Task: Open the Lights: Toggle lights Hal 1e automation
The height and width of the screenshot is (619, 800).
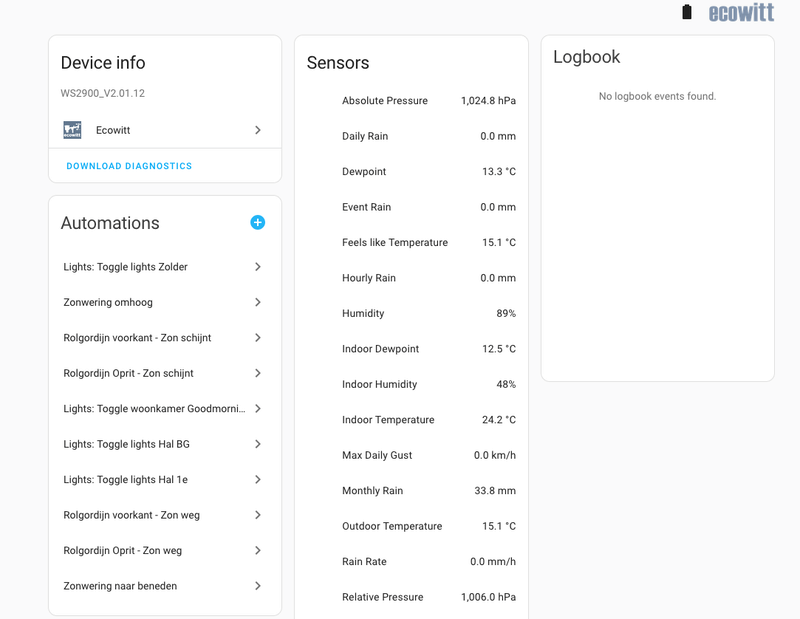Action: click(x=126, y=480)
